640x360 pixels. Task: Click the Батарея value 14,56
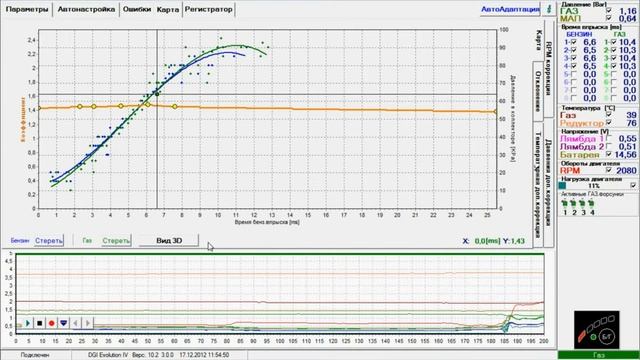pyautogui.click(x=625, y=155)
